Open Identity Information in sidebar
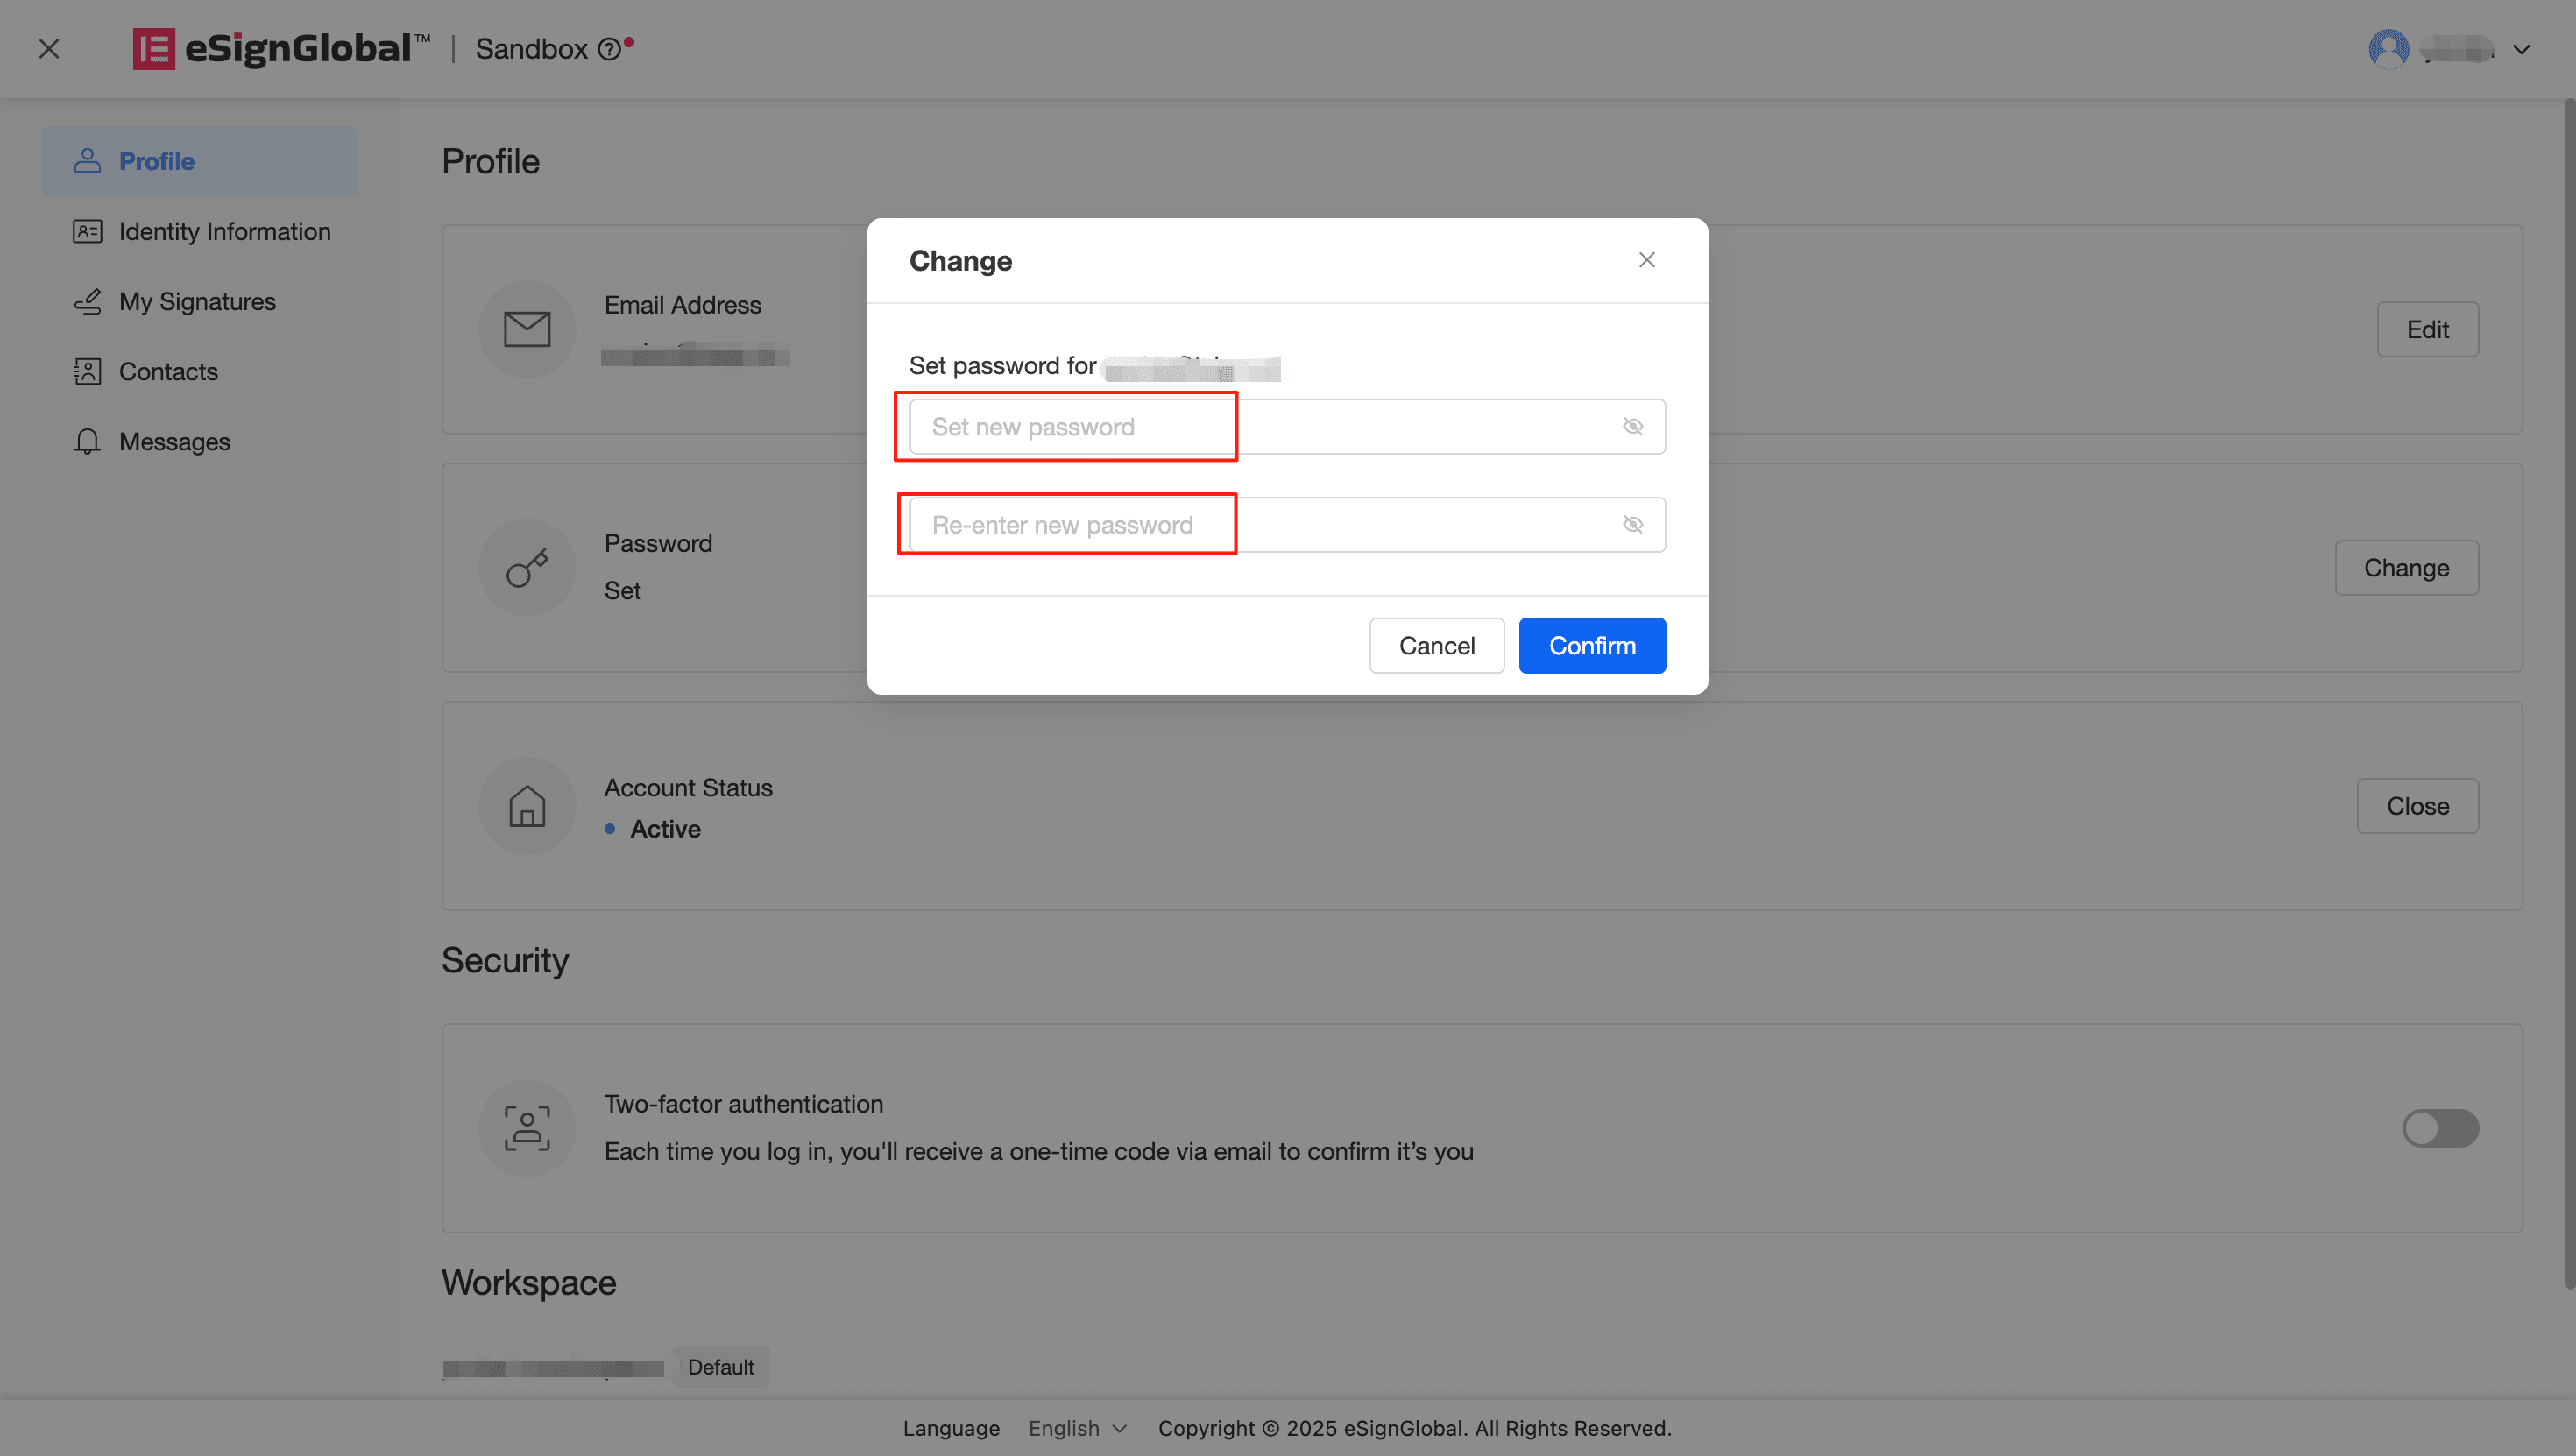The height and width of the screenshot is (1456, 2576). 224,231
